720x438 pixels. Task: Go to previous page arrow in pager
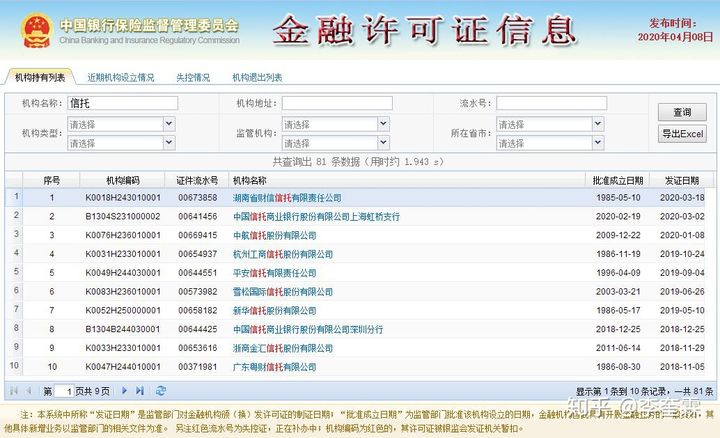[29, 391]
